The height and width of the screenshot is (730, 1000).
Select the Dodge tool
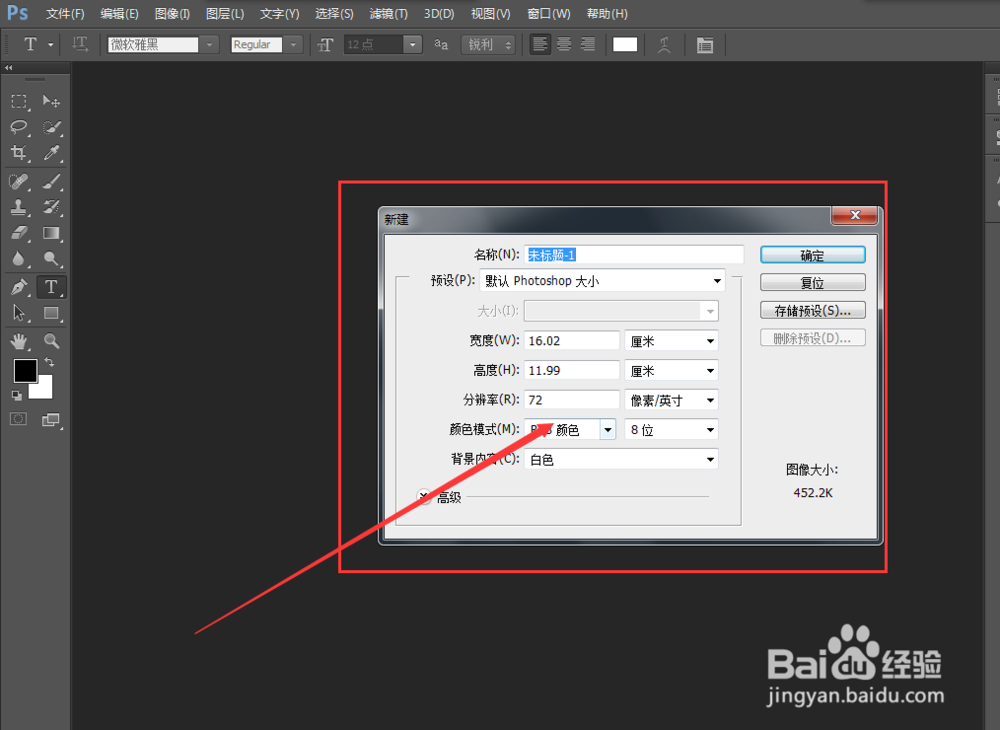pos(51,258)
